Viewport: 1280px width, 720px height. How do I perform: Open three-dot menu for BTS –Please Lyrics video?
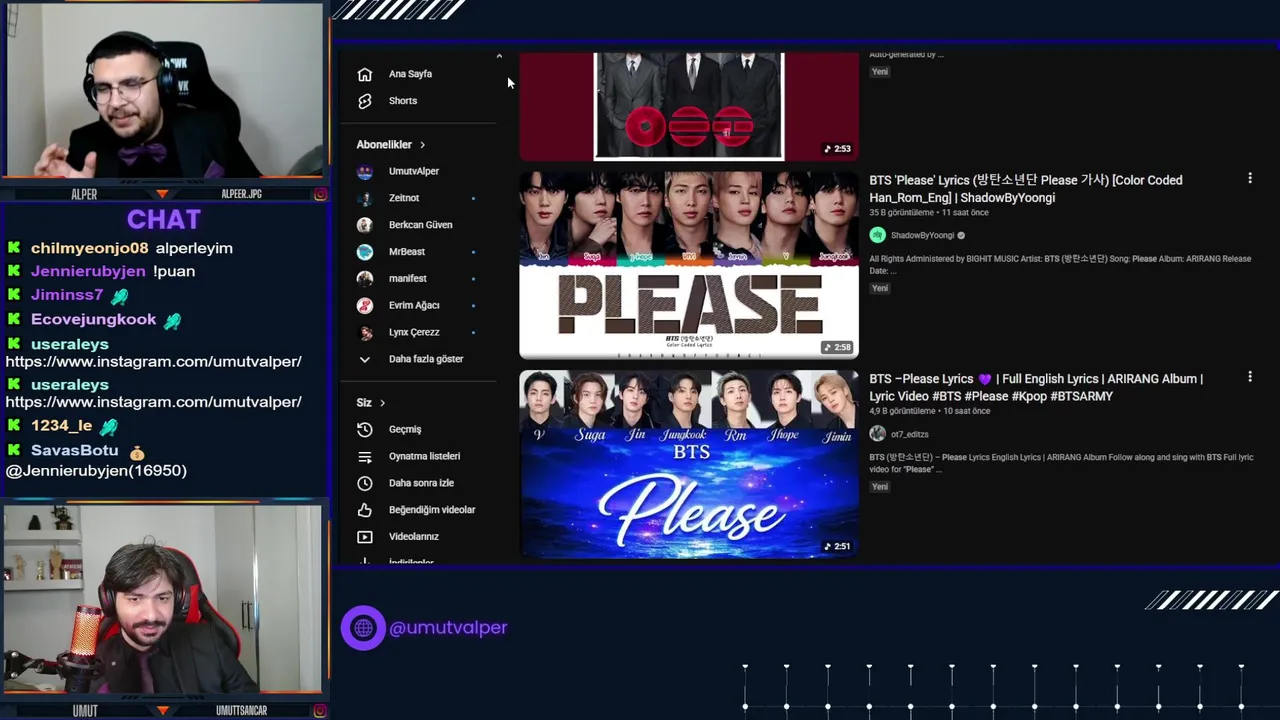tap(1249, 377)
